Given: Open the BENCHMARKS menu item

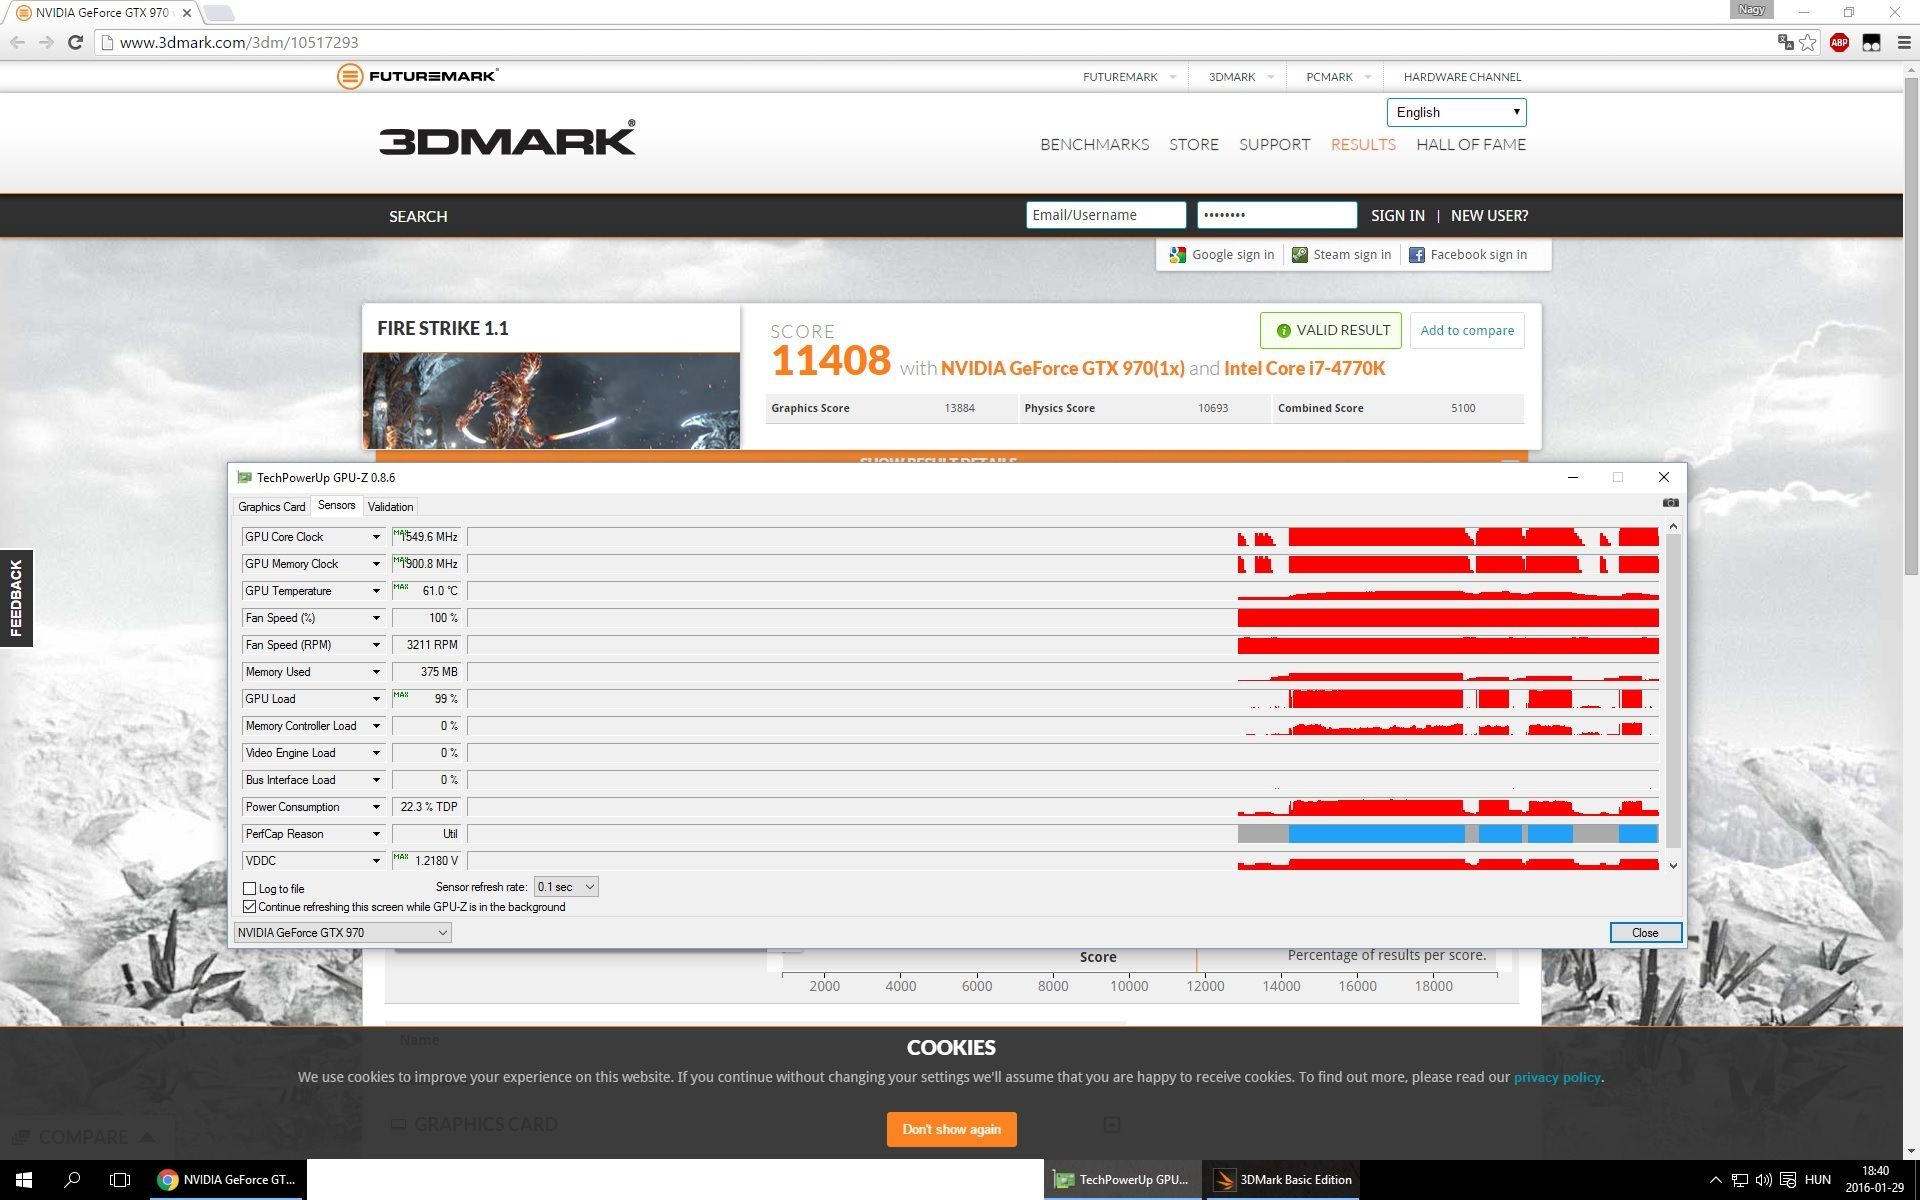Looking at the screenshot, I should [1094, 145].
